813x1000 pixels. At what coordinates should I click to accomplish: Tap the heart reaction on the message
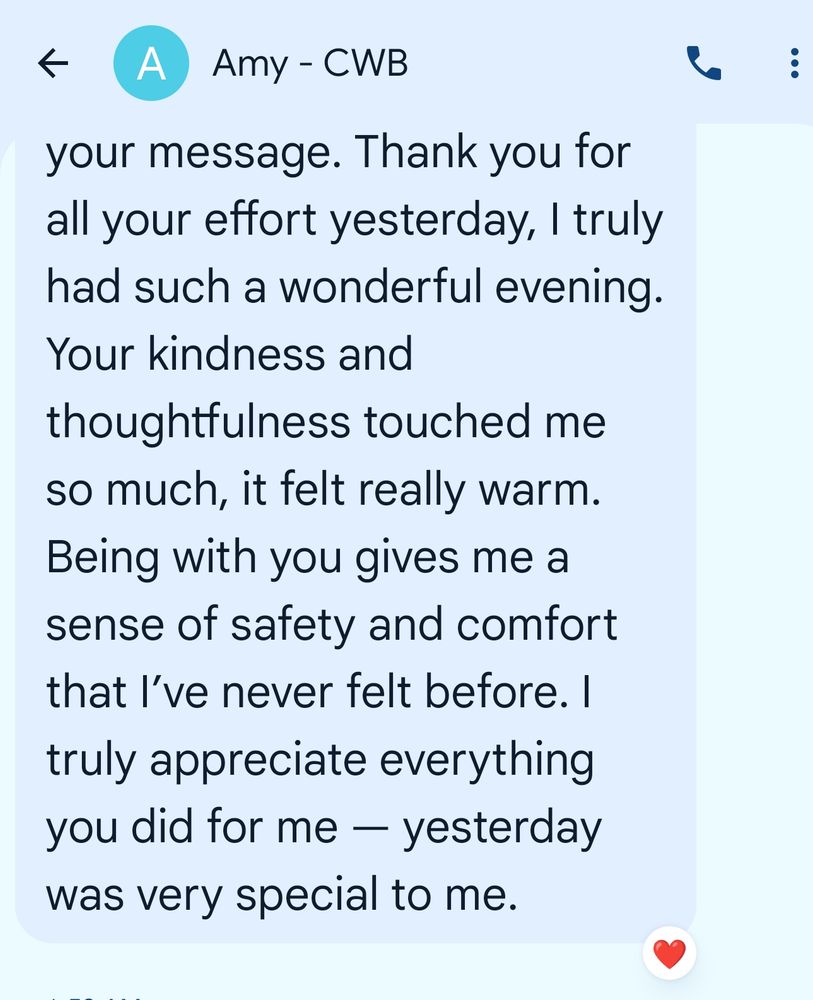click(669, 954)
